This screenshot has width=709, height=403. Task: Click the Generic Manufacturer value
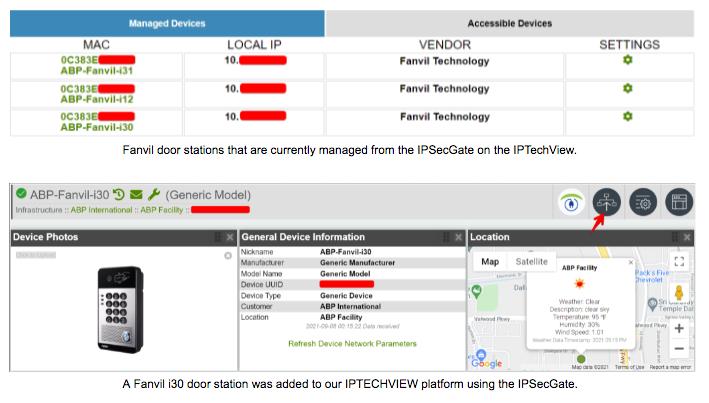tap(357, 263)
